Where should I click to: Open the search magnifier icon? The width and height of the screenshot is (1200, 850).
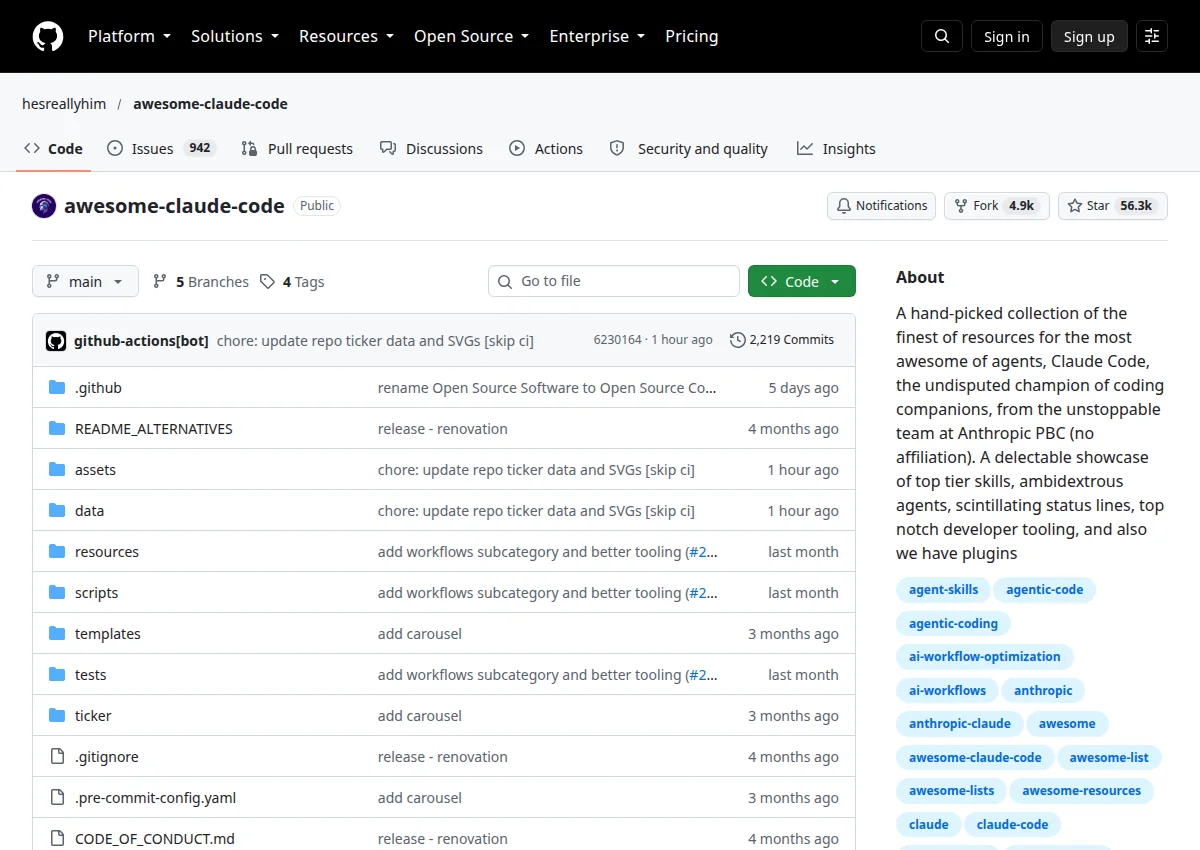tap(942, 36)
